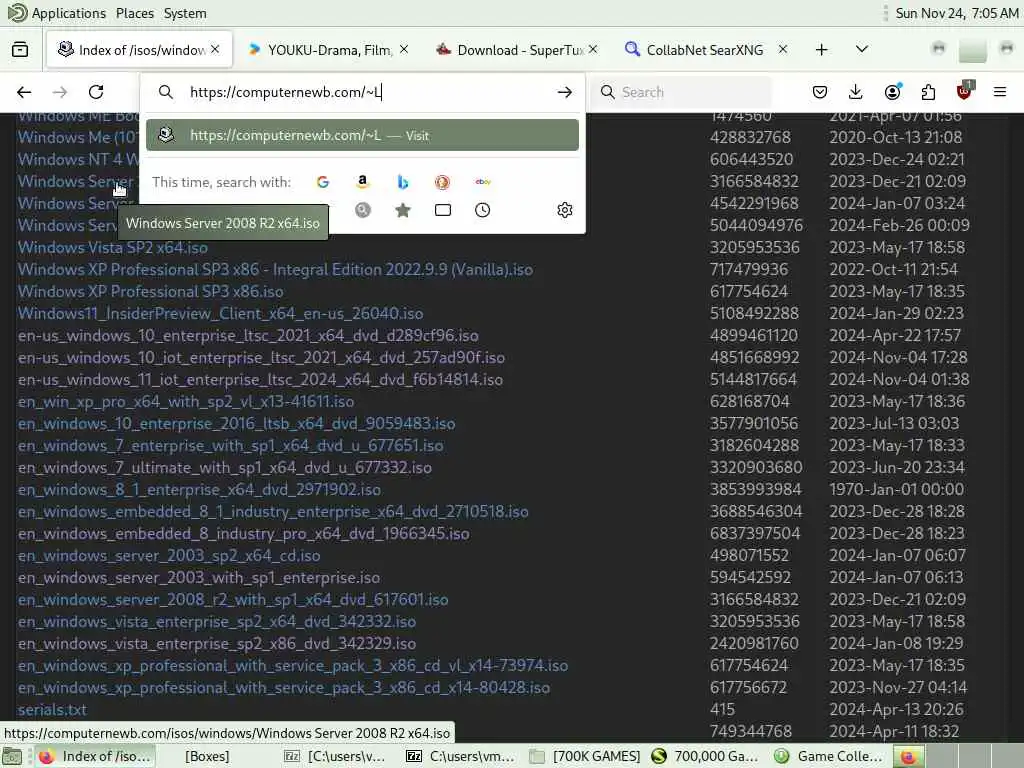Search bookmarks using the star icon

(x=403, y=210)
